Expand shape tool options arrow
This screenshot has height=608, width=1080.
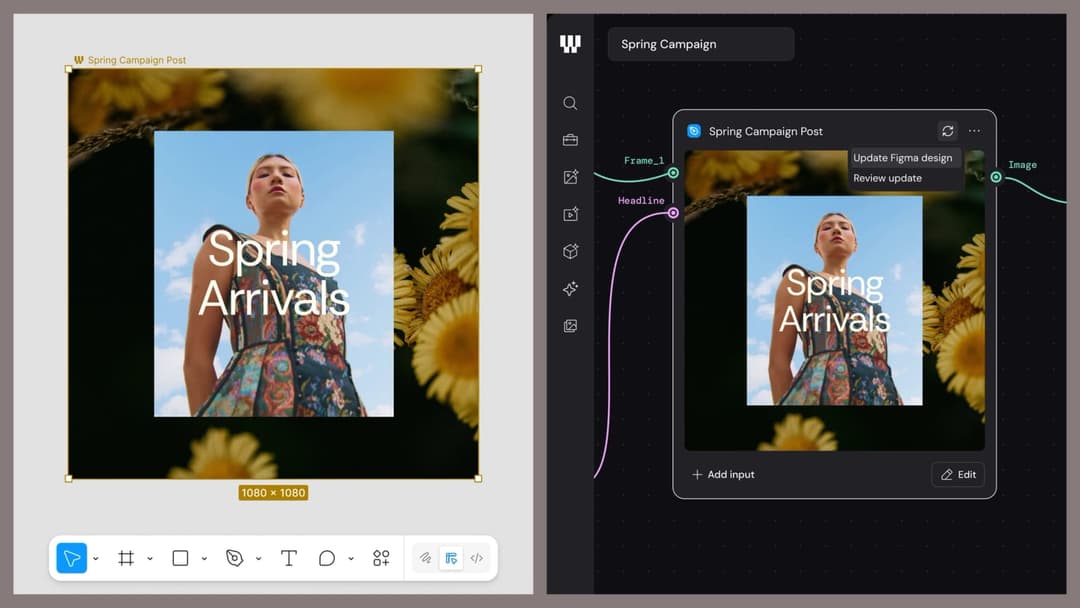(204, 558)
